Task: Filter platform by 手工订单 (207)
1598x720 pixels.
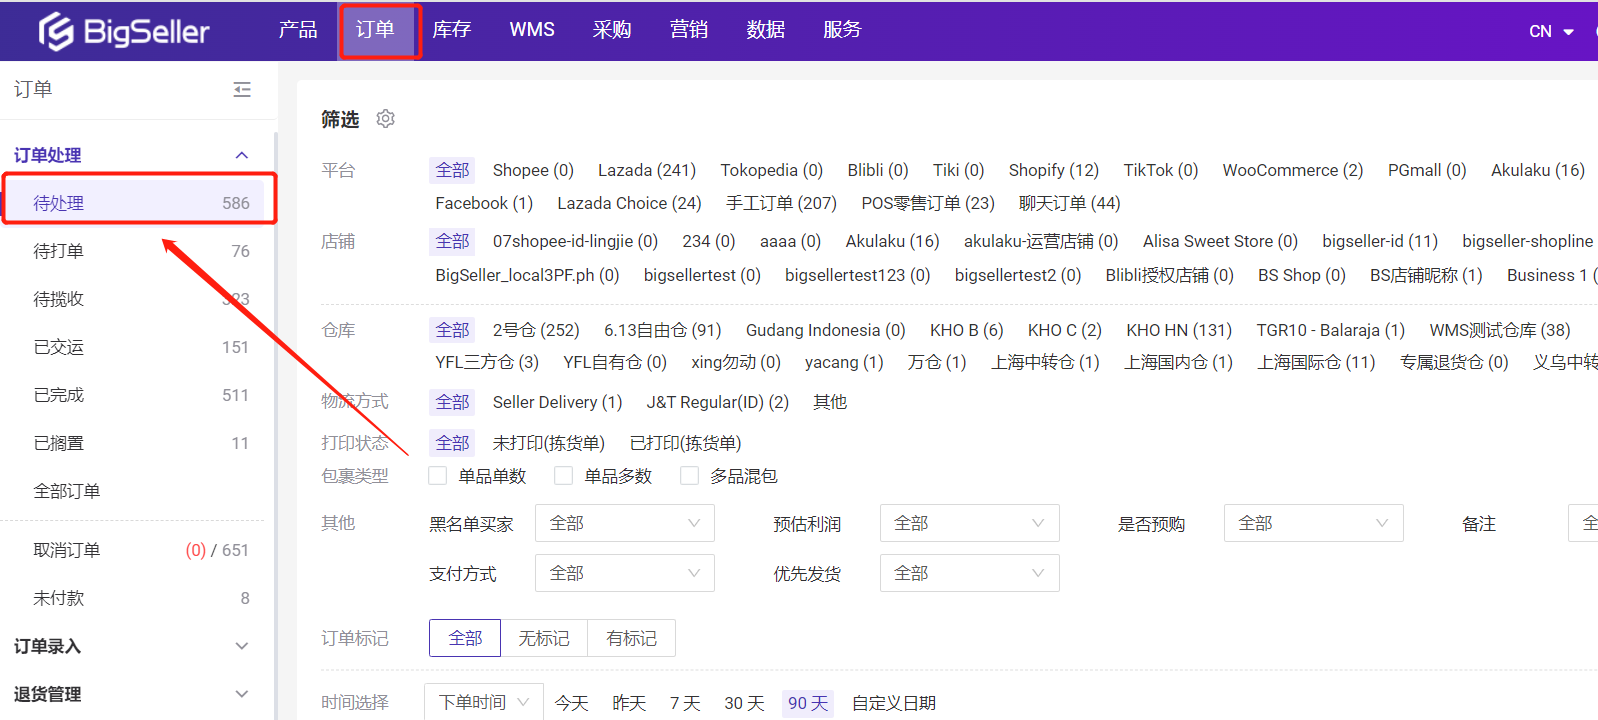Action: click(782, 203)
